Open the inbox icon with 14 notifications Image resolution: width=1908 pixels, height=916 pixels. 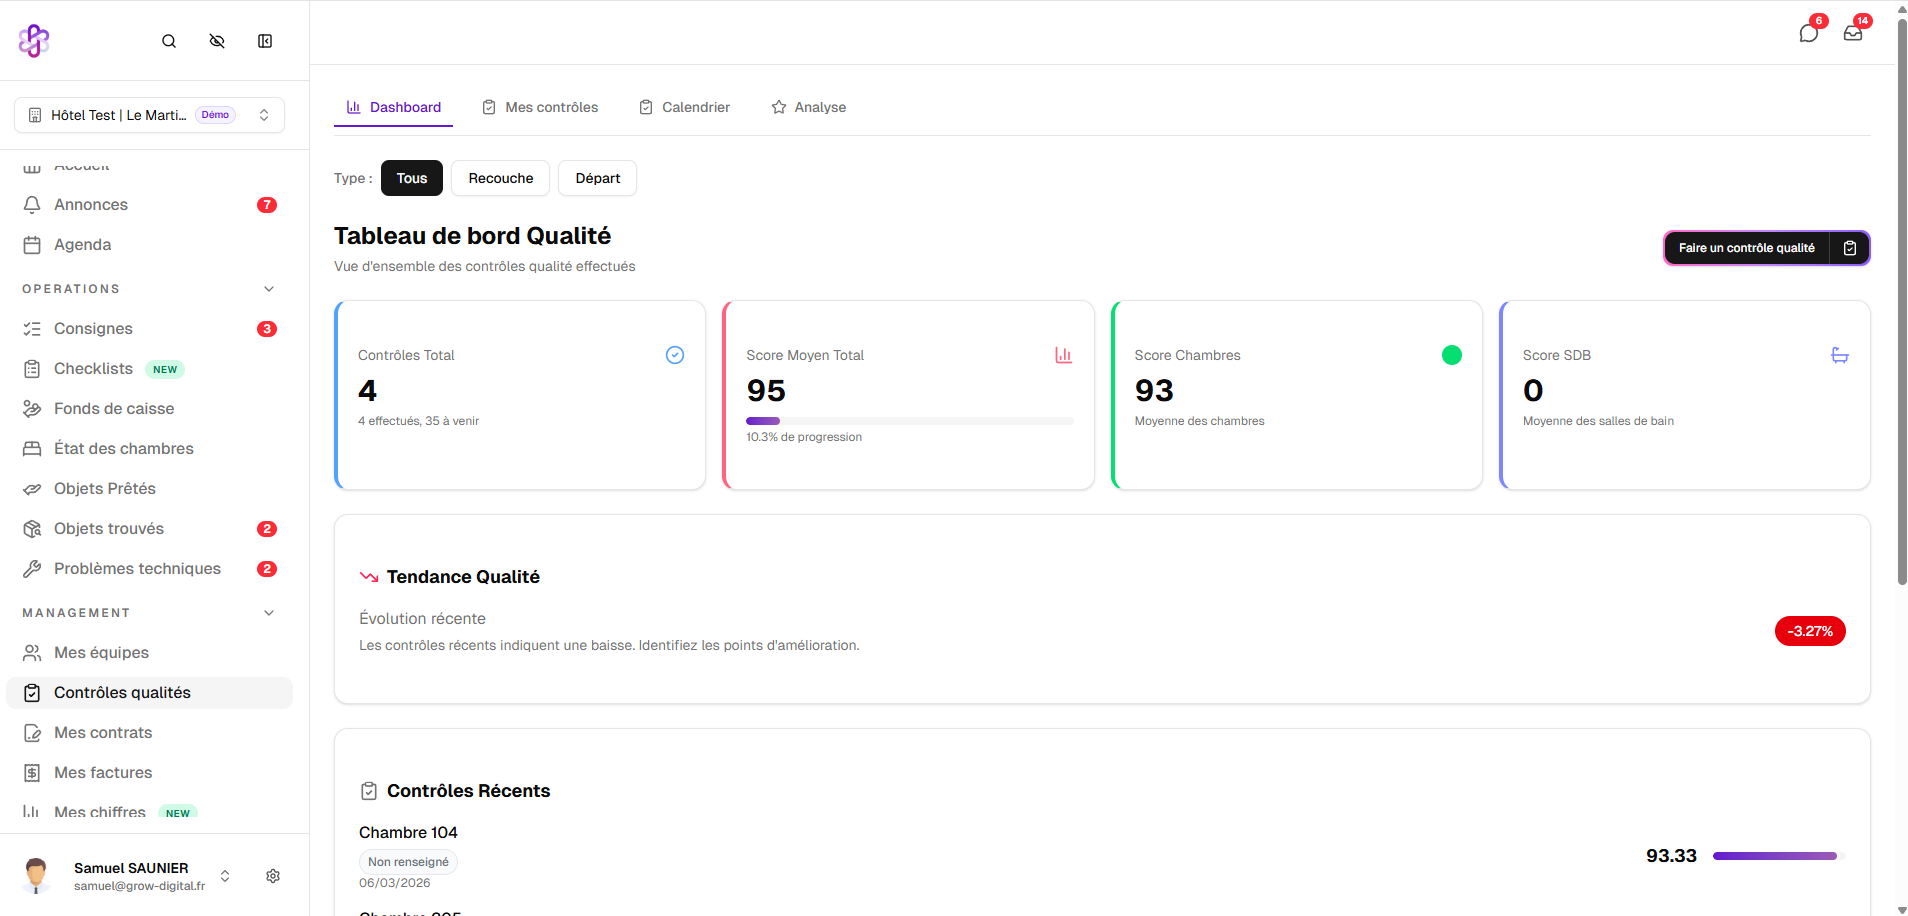[x=1852, y=33]
